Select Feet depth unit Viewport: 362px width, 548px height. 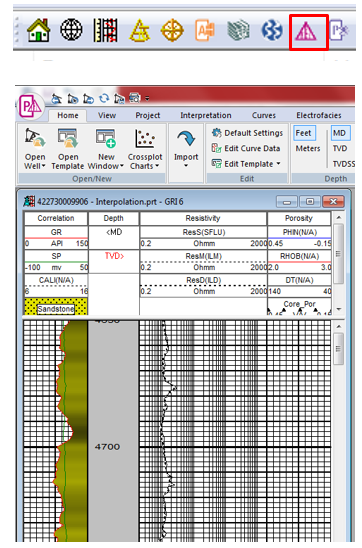click(x=304, y=133)
